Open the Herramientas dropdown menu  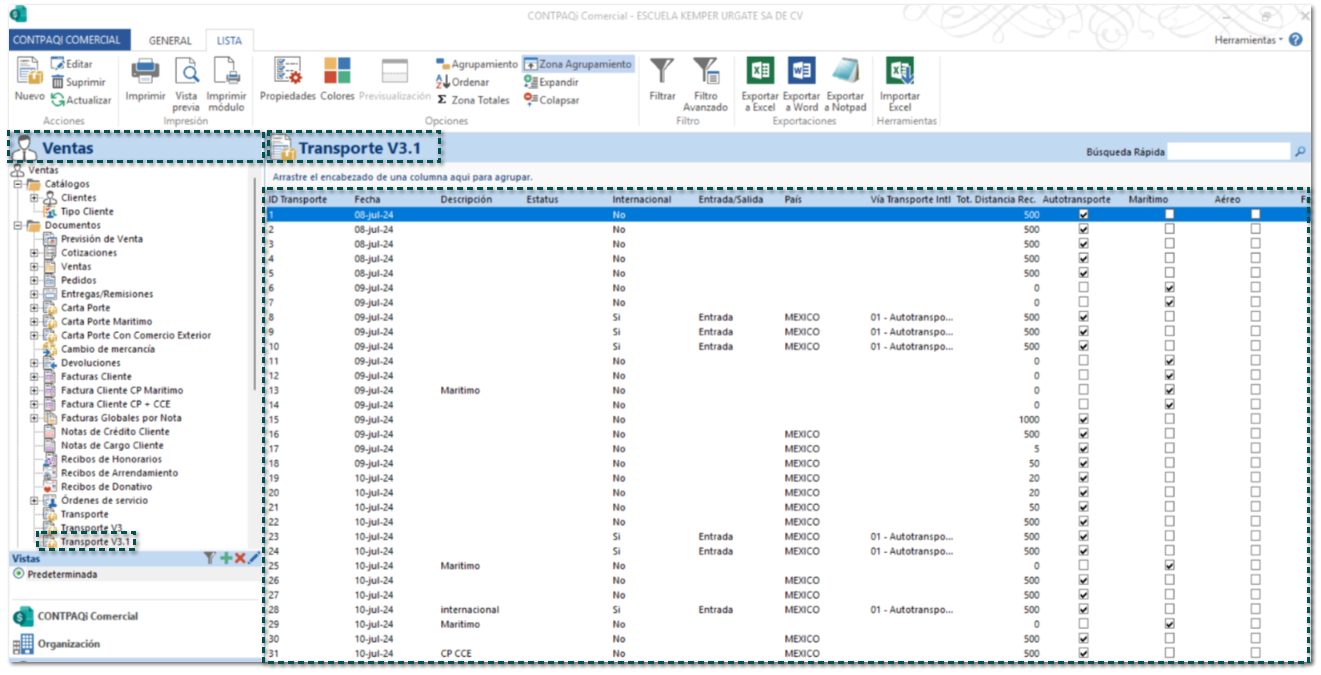pos(1248,40)
